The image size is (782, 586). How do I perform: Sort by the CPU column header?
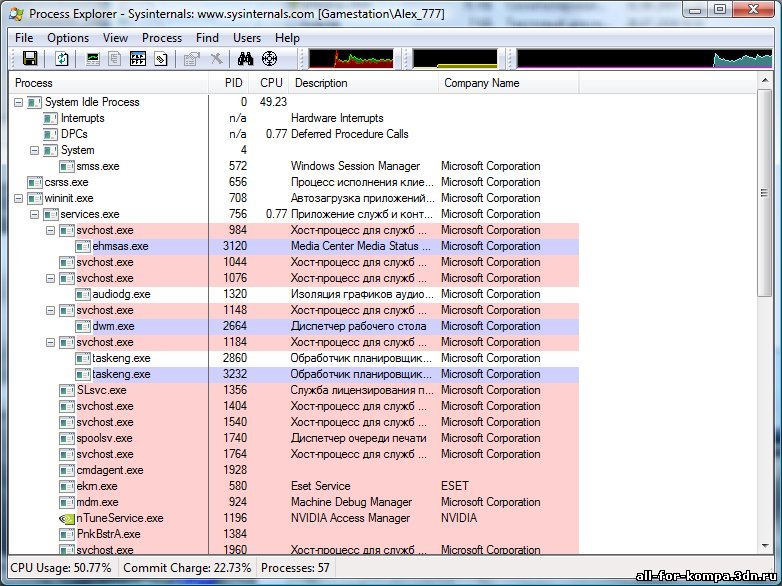(269, 83)
